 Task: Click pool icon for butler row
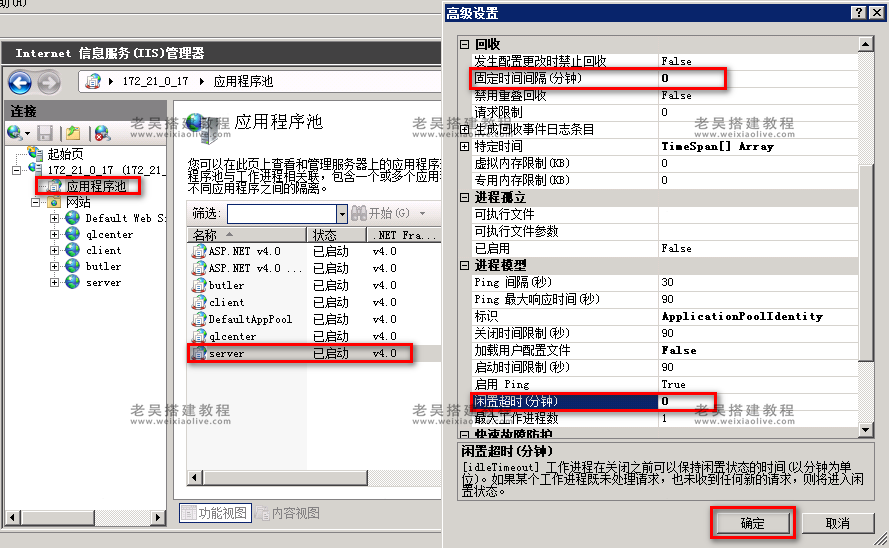tap(198, 285)
